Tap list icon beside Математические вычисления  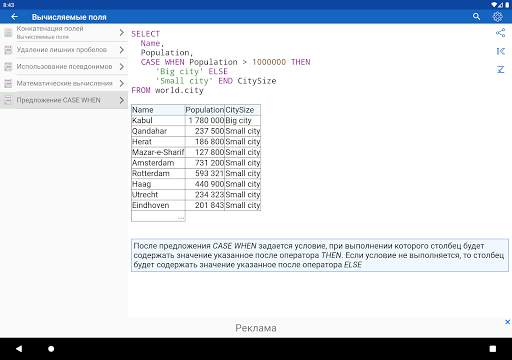[8, 83]
